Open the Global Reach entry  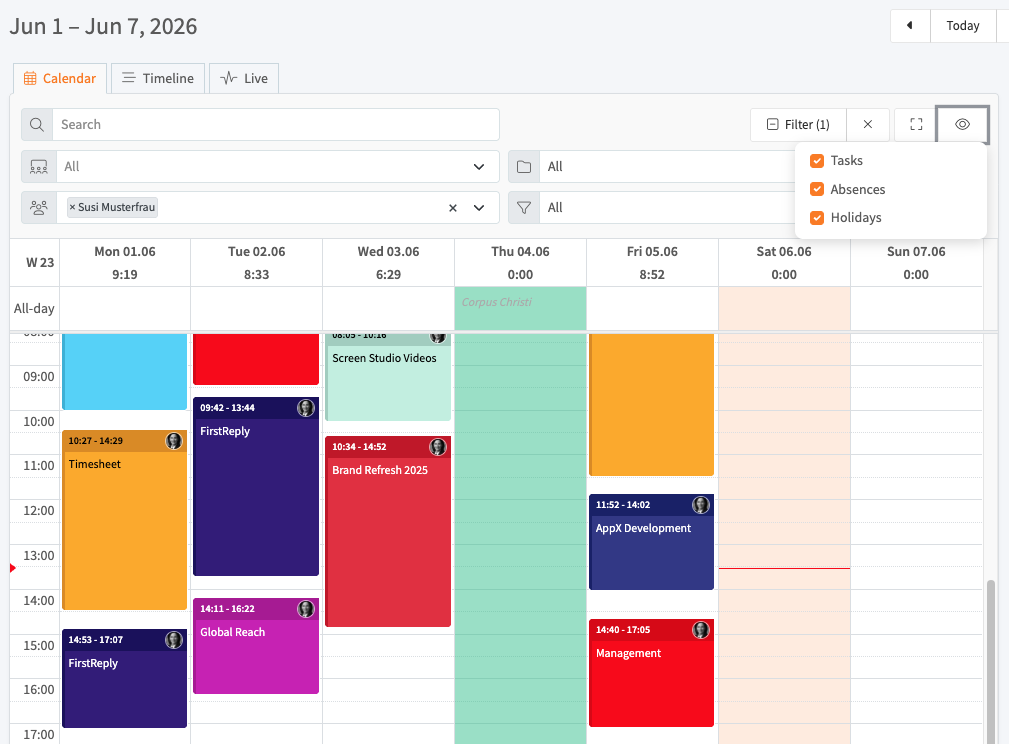(256, 646)
